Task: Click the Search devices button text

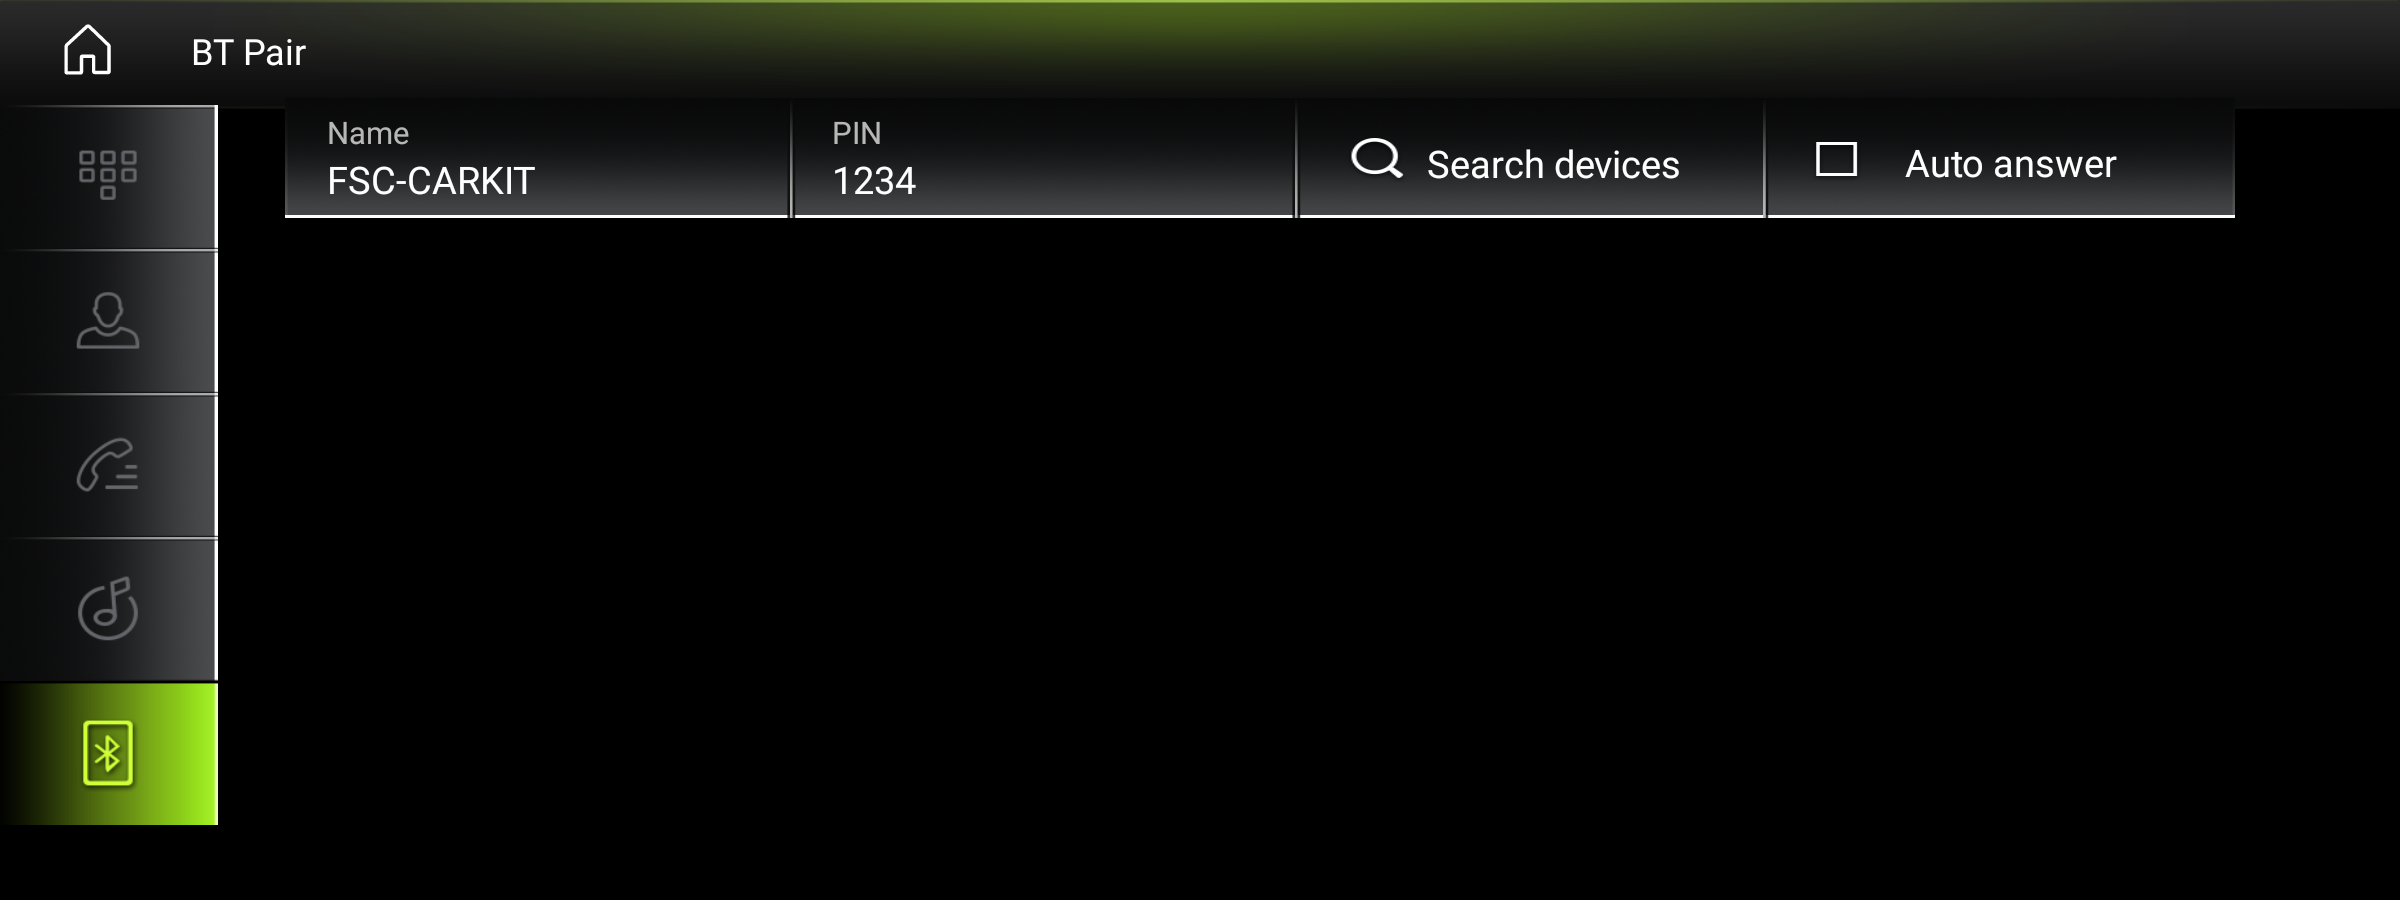Action: point(1553,164)
